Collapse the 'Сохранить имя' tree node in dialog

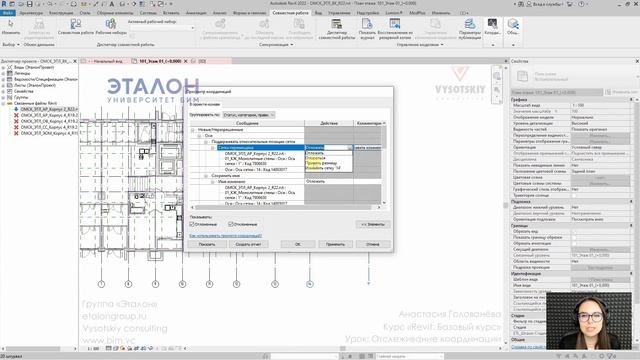point(206,176)
